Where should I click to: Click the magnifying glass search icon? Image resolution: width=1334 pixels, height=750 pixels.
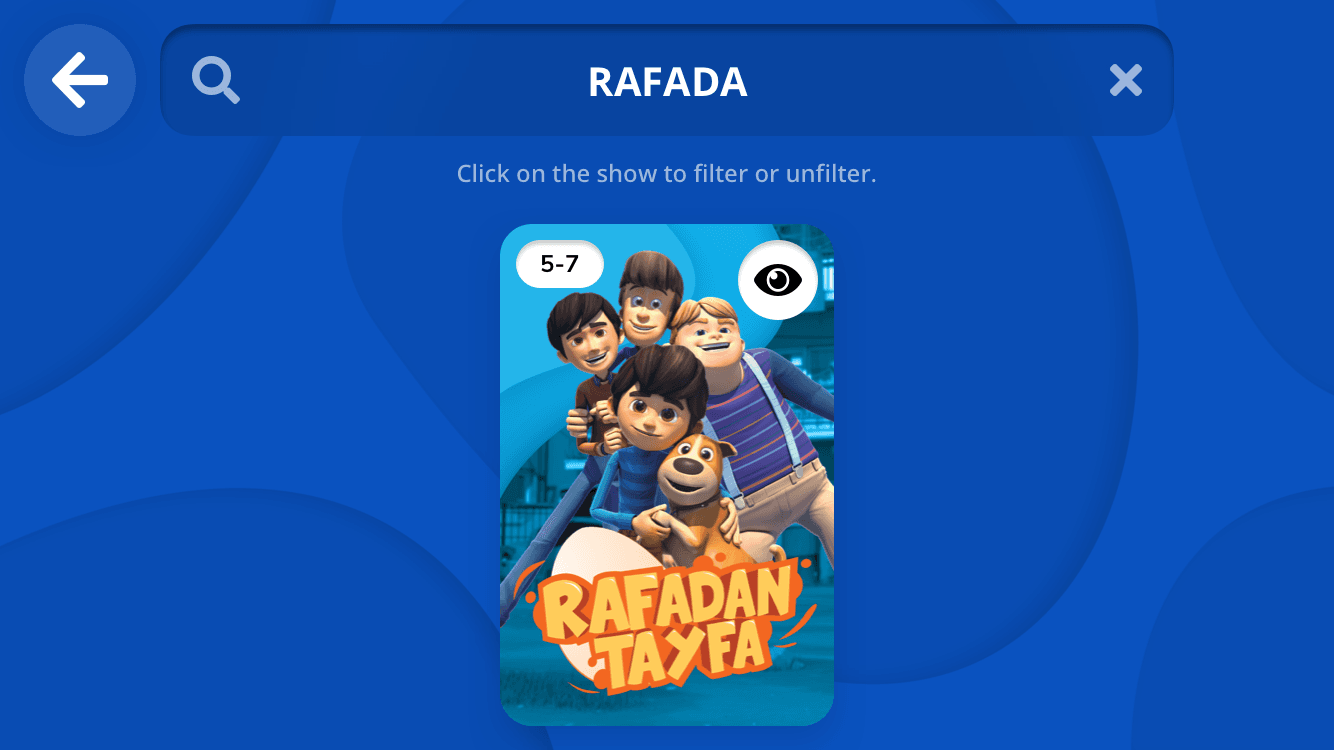coord(216,81)
